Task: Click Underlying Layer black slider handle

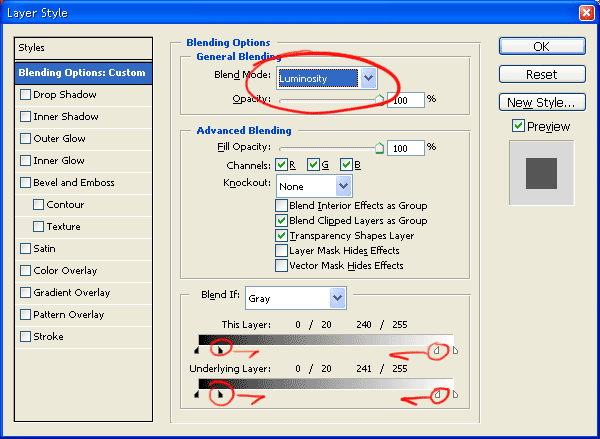Action: pos(220,395)
